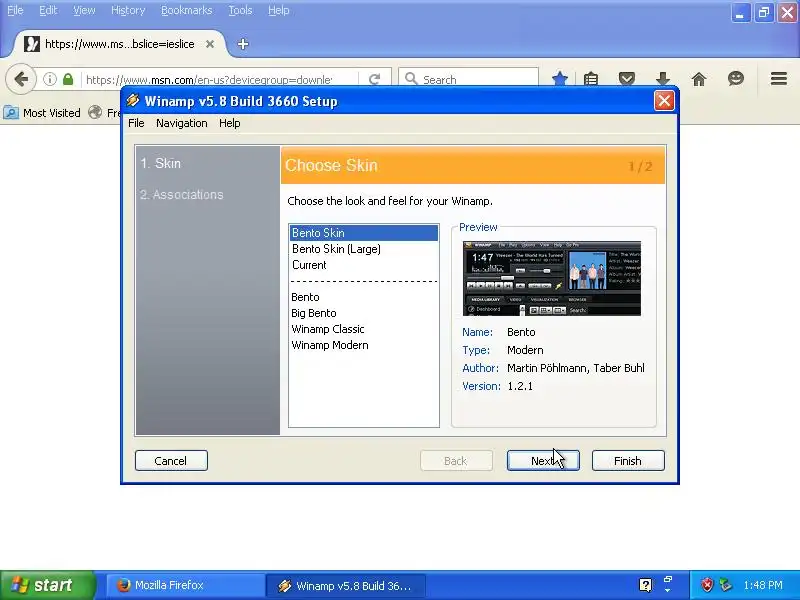The height and width of the screenshot is (600, 800).
Task: Click the help question mark tray icon
Action: pos(645,585)
